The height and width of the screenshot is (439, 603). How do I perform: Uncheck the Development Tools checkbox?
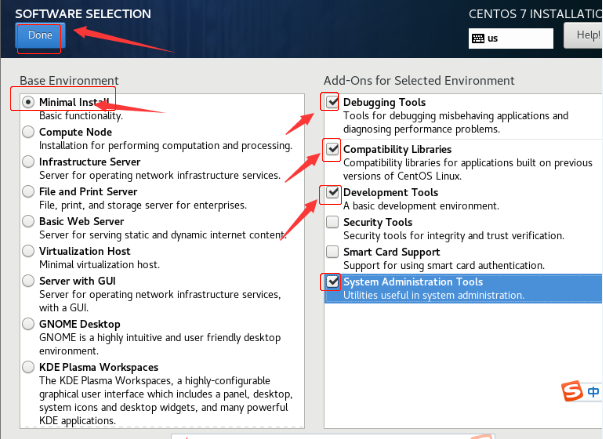point(332,192)
